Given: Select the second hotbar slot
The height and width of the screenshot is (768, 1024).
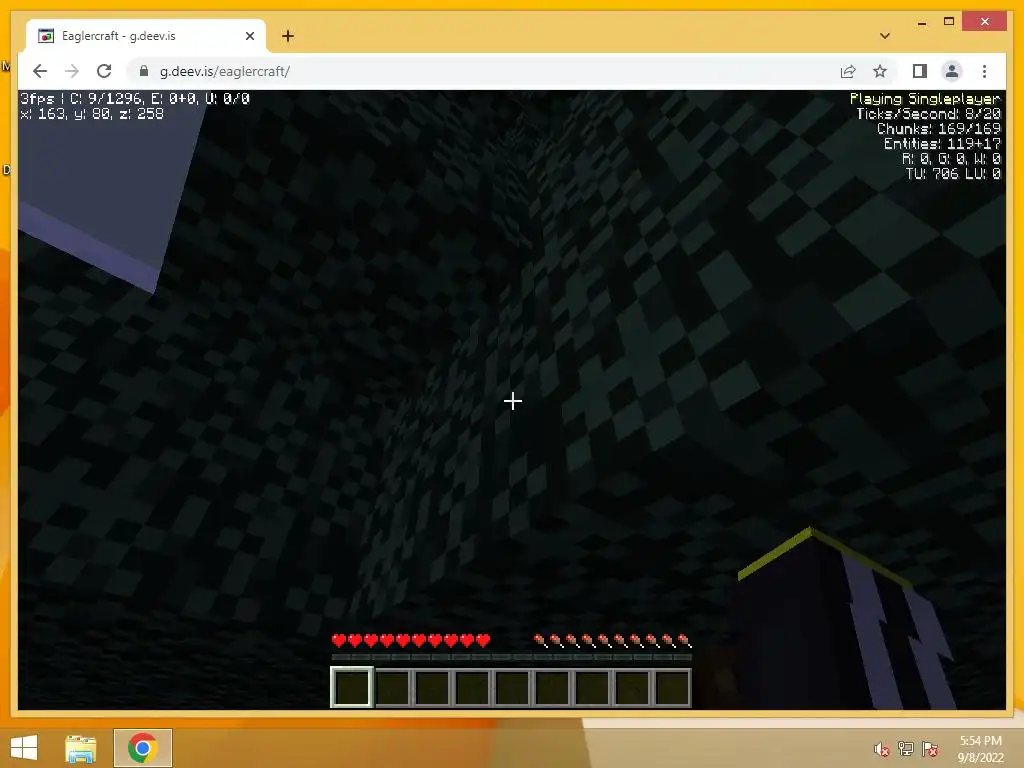Looking at the screenshot, I should 392,688.
